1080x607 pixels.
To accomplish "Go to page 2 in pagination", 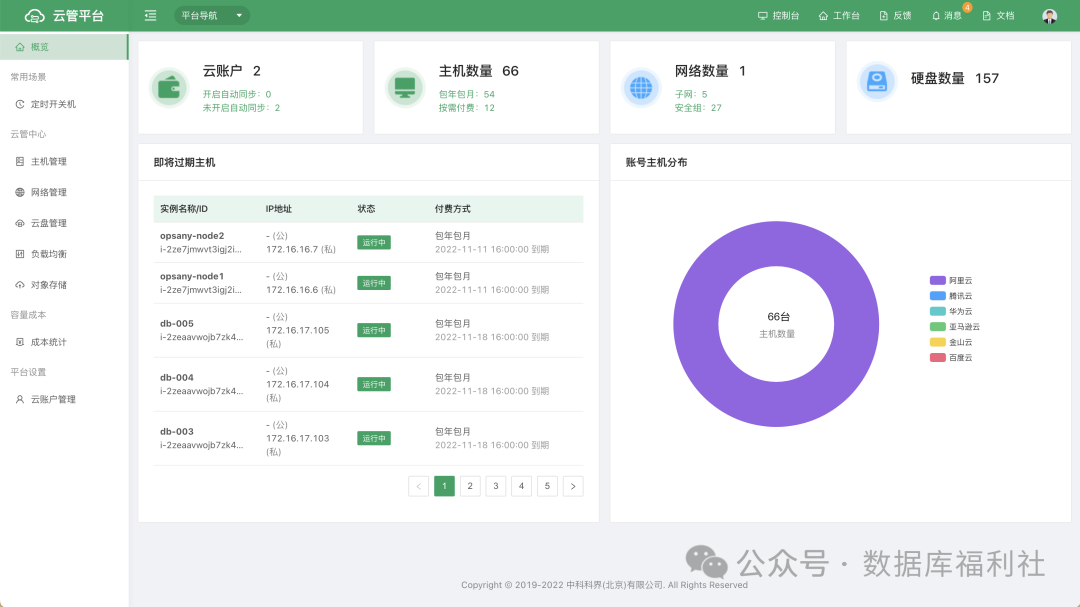I will click(470, 486).
